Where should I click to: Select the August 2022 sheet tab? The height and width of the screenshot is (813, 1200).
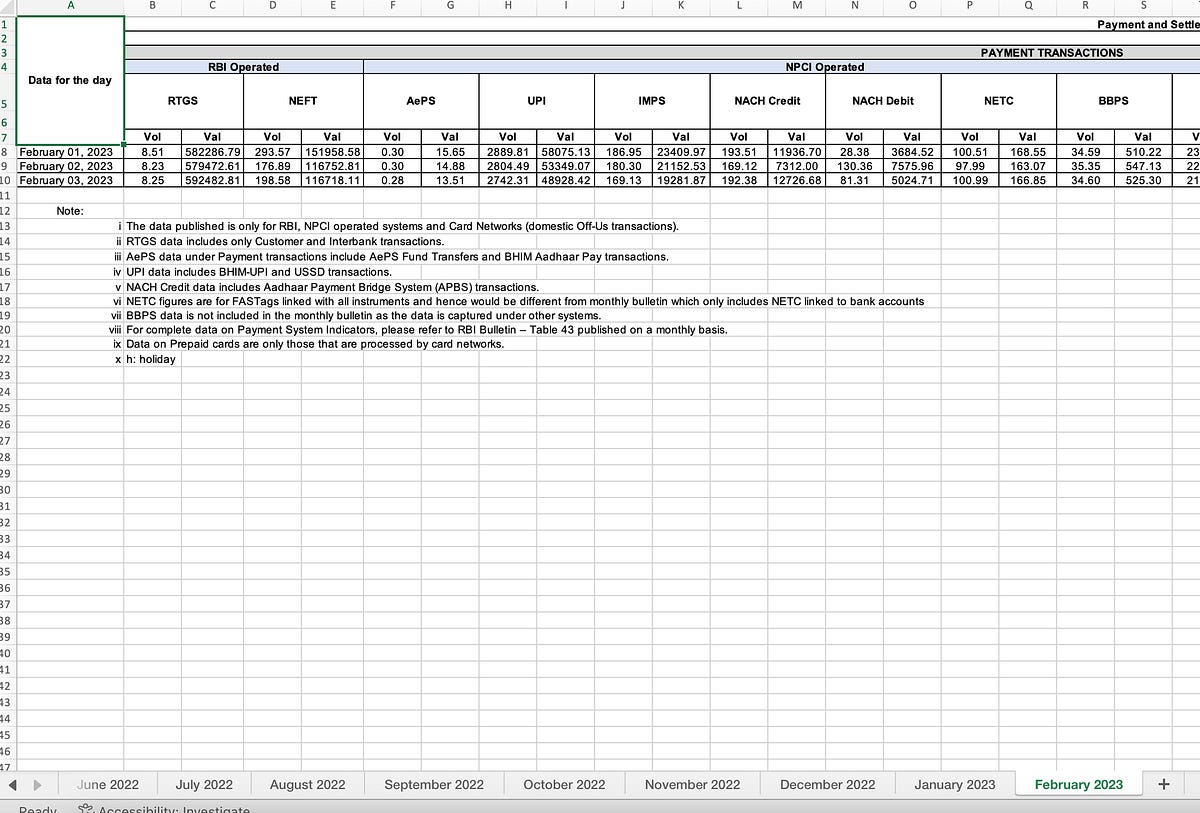[x=306, y=784]
